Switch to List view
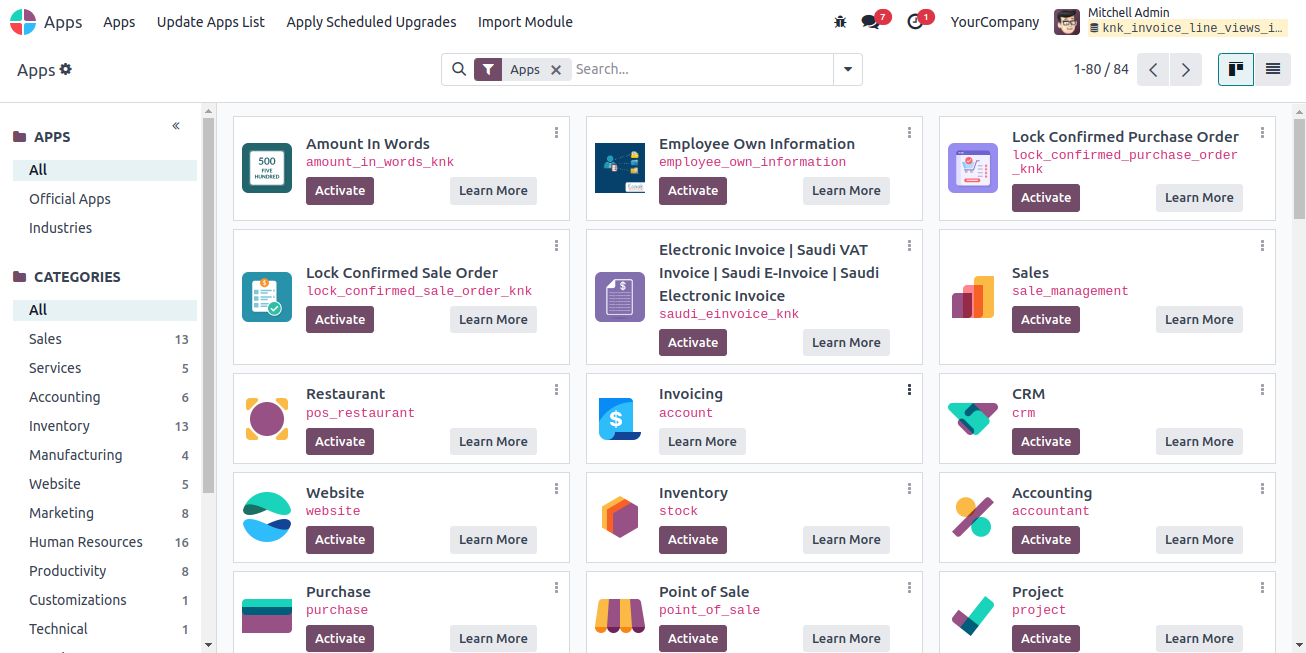Viewport: 1306px width, 653px height. [x=1273, y=69]
